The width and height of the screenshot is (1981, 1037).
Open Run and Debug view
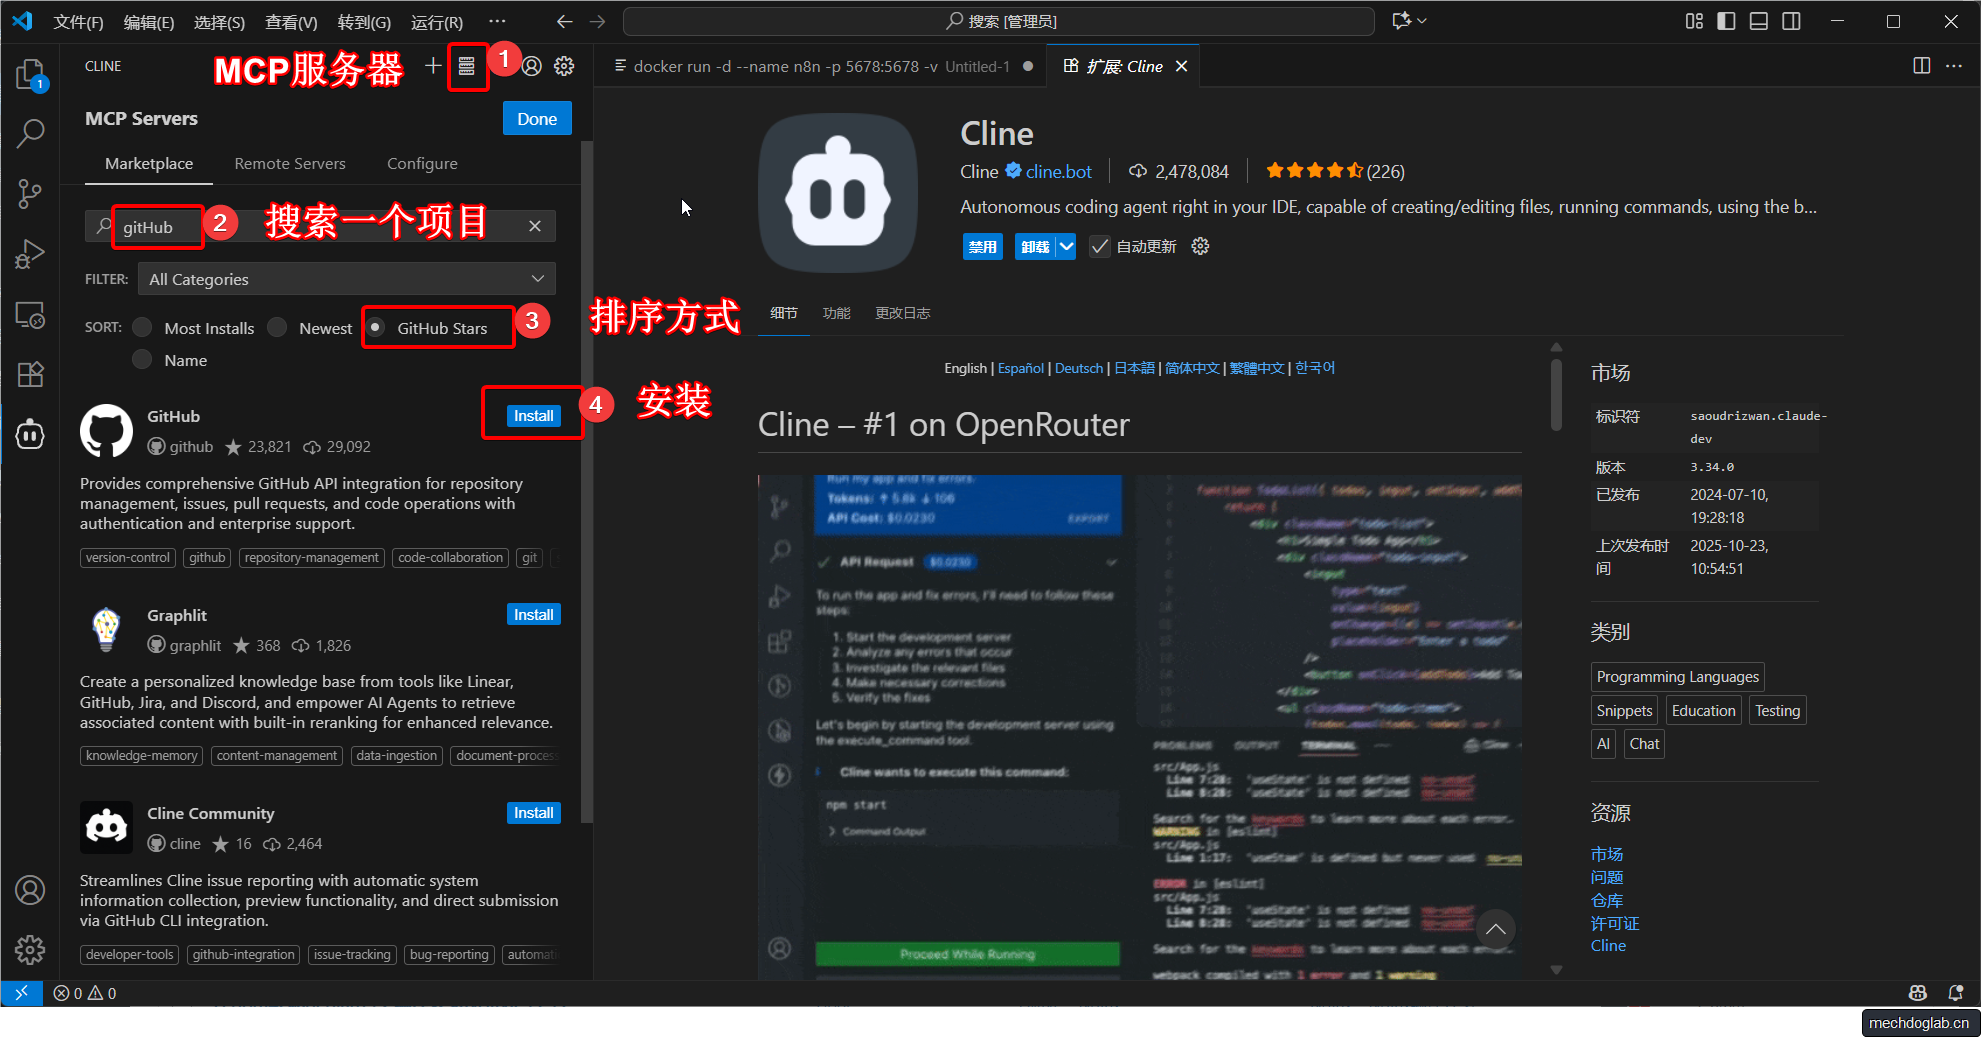(x=30, y=254)
